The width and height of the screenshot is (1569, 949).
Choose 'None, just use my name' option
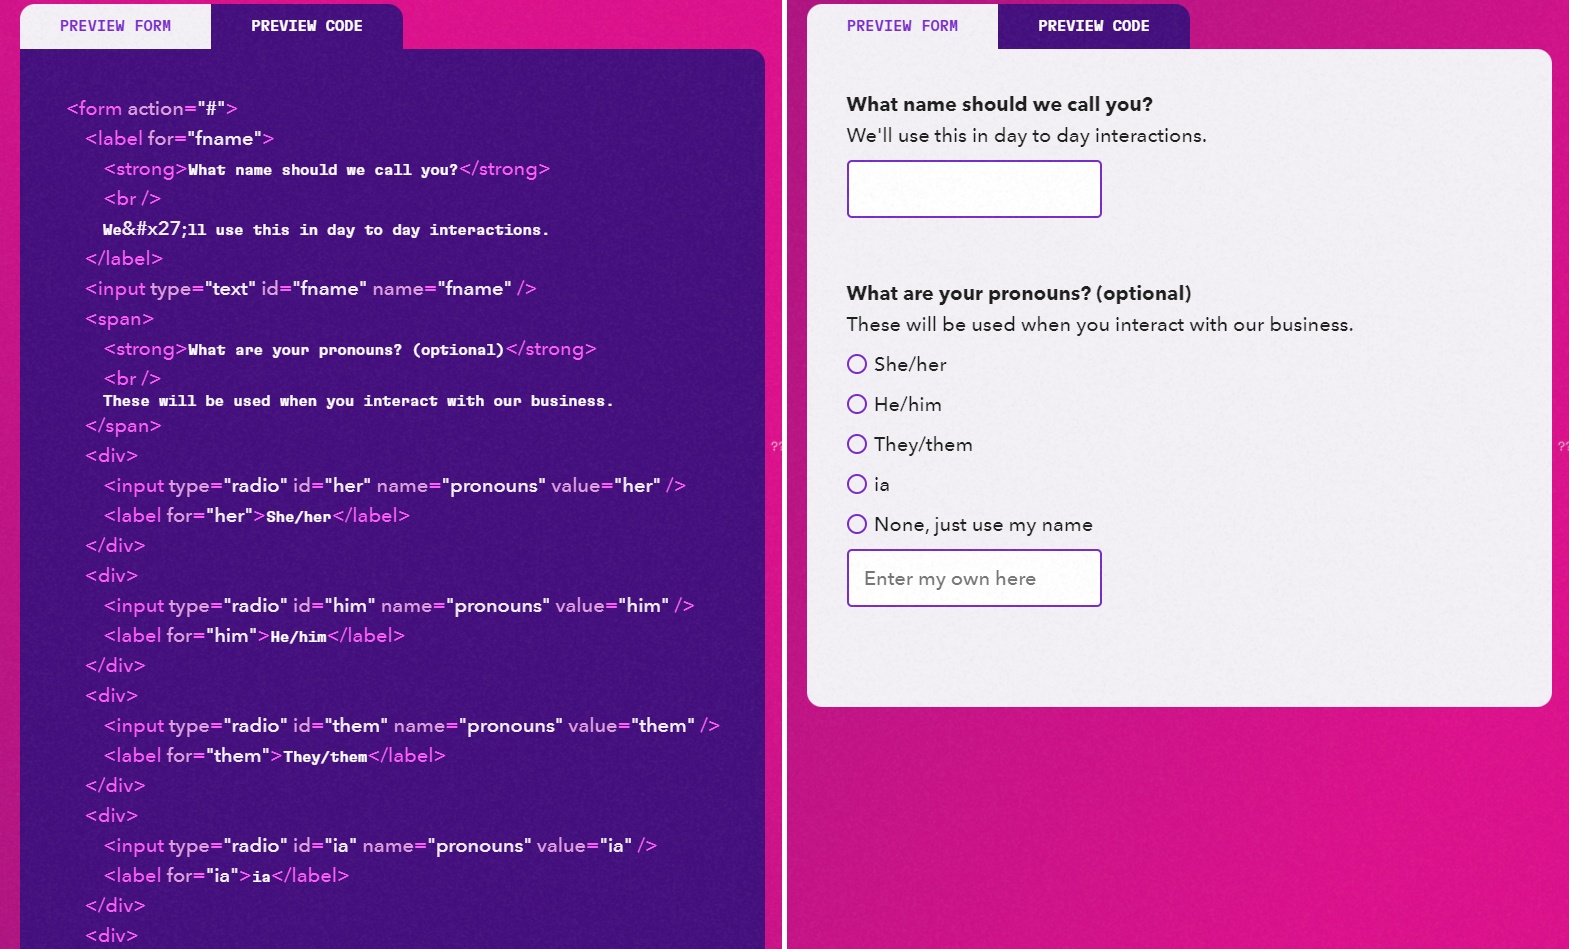pyautogui.click(x=857, y=524)
